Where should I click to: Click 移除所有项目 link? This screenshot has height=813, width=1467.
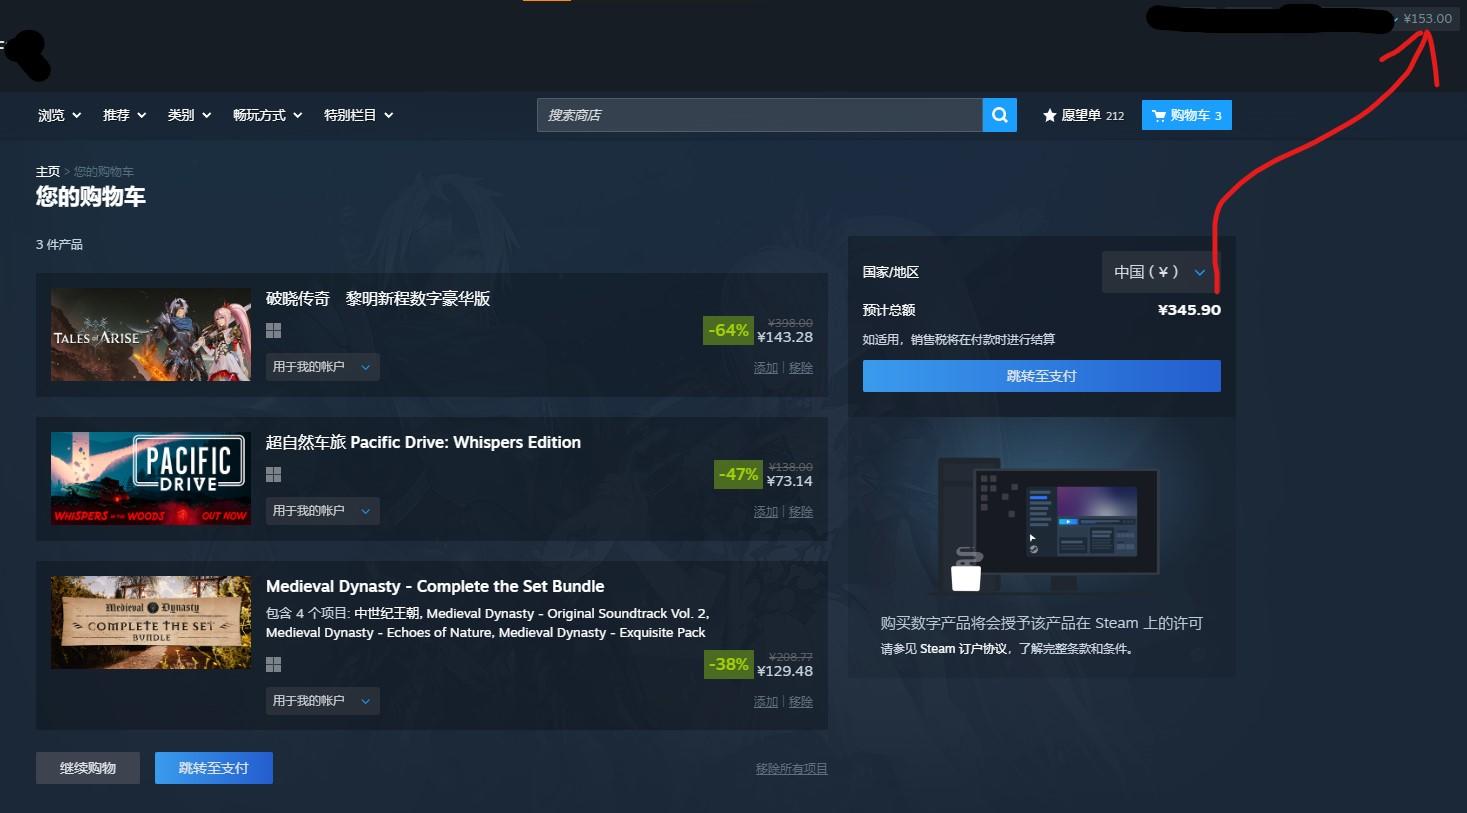point(792,769)
